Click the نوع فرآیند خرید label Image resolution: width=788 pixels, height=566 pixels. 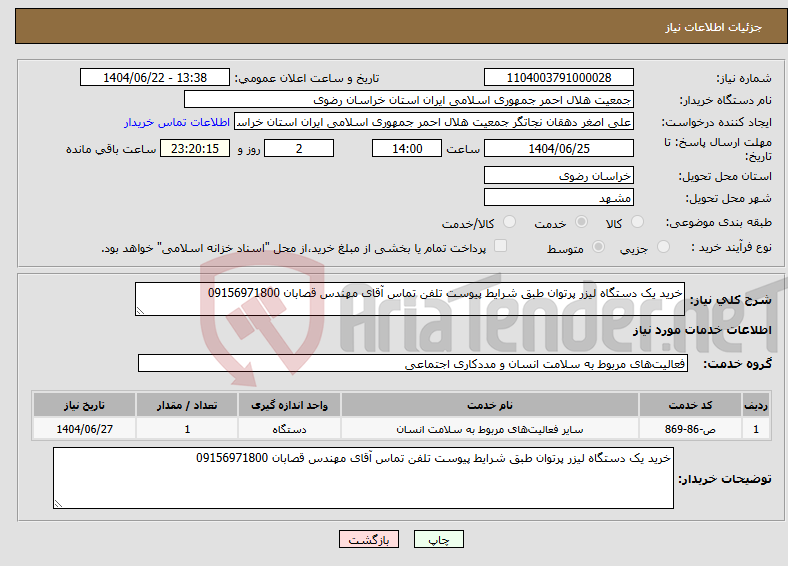point(731,247)
